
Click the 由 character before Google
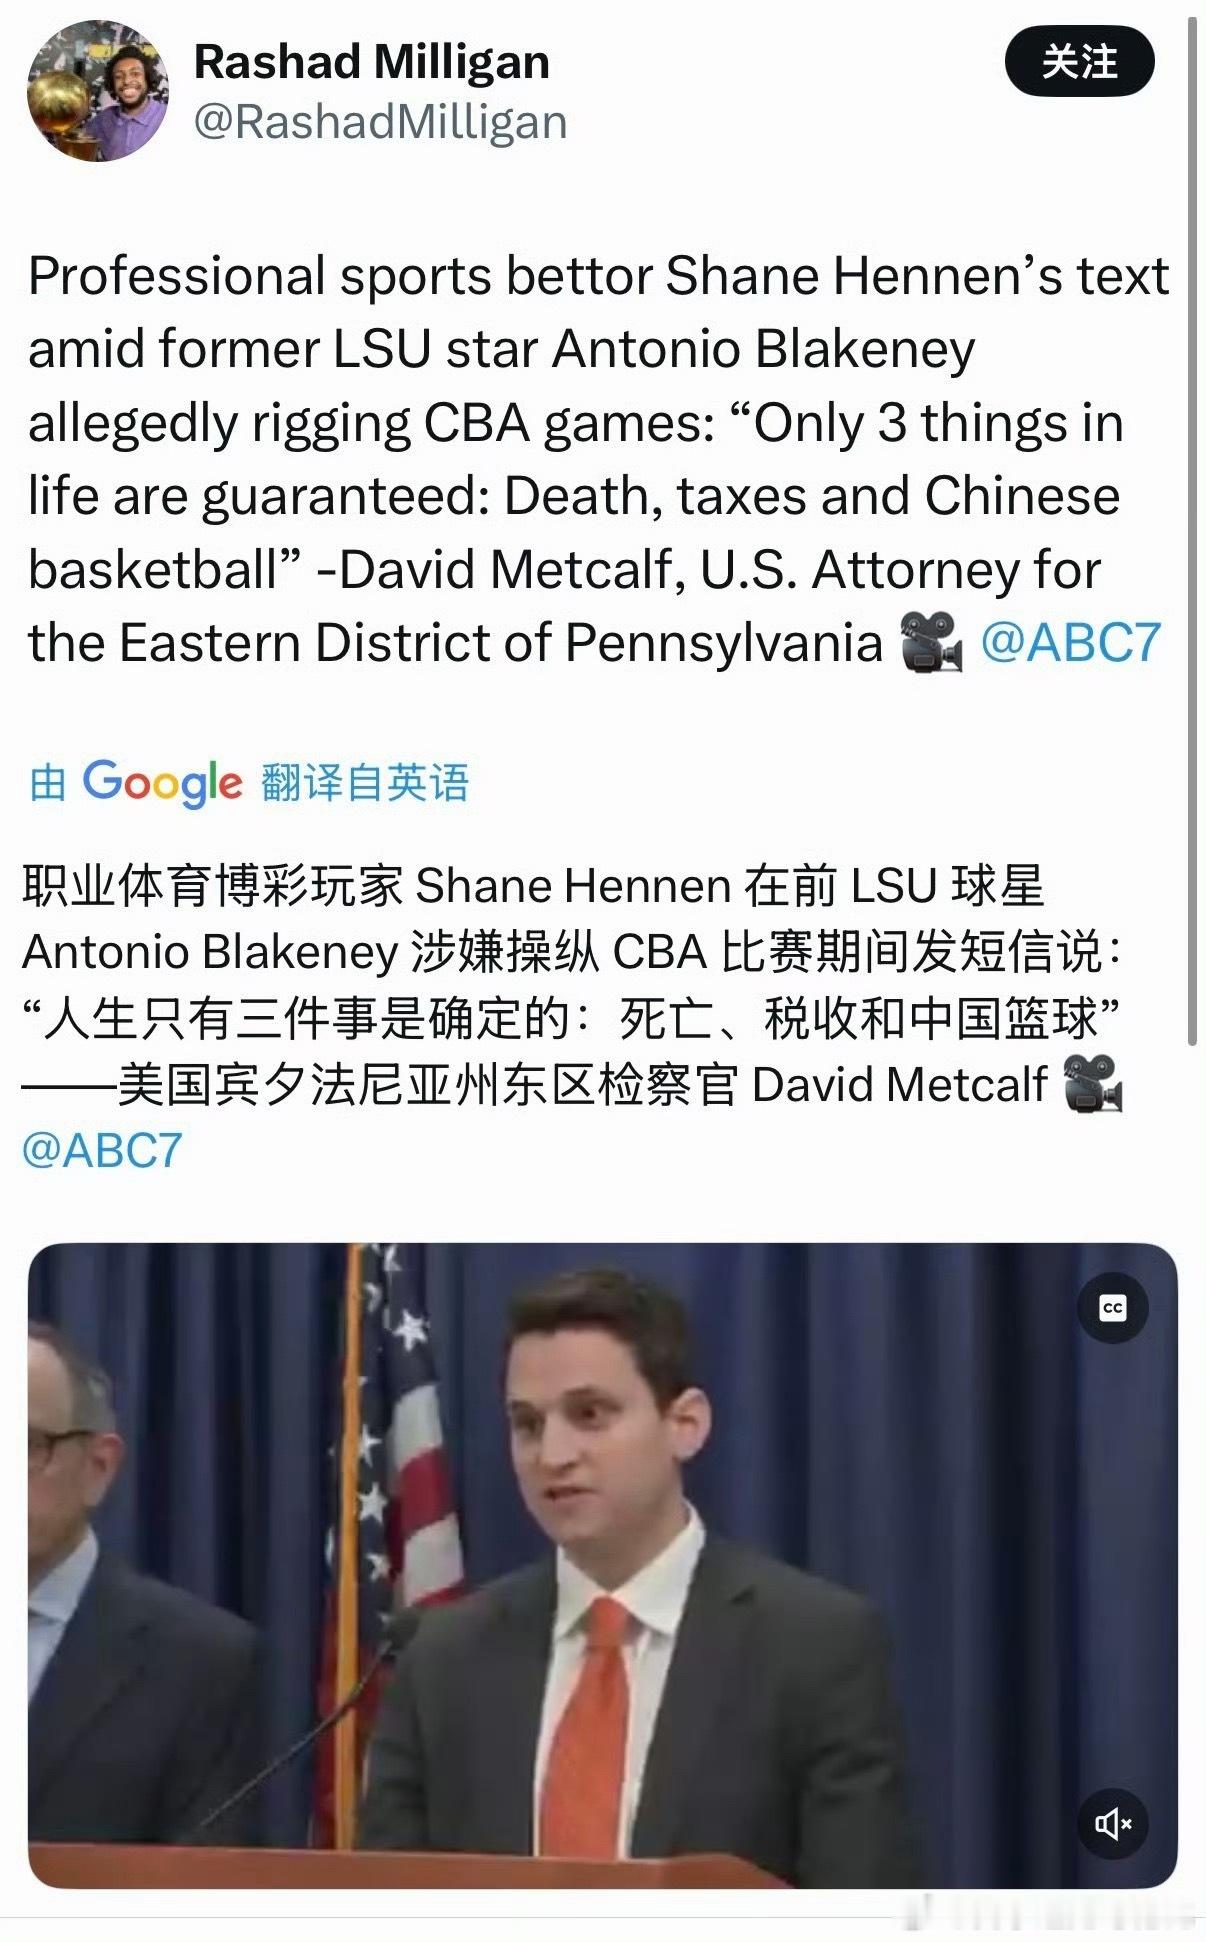pyautogui.click(x=47, y=782)
